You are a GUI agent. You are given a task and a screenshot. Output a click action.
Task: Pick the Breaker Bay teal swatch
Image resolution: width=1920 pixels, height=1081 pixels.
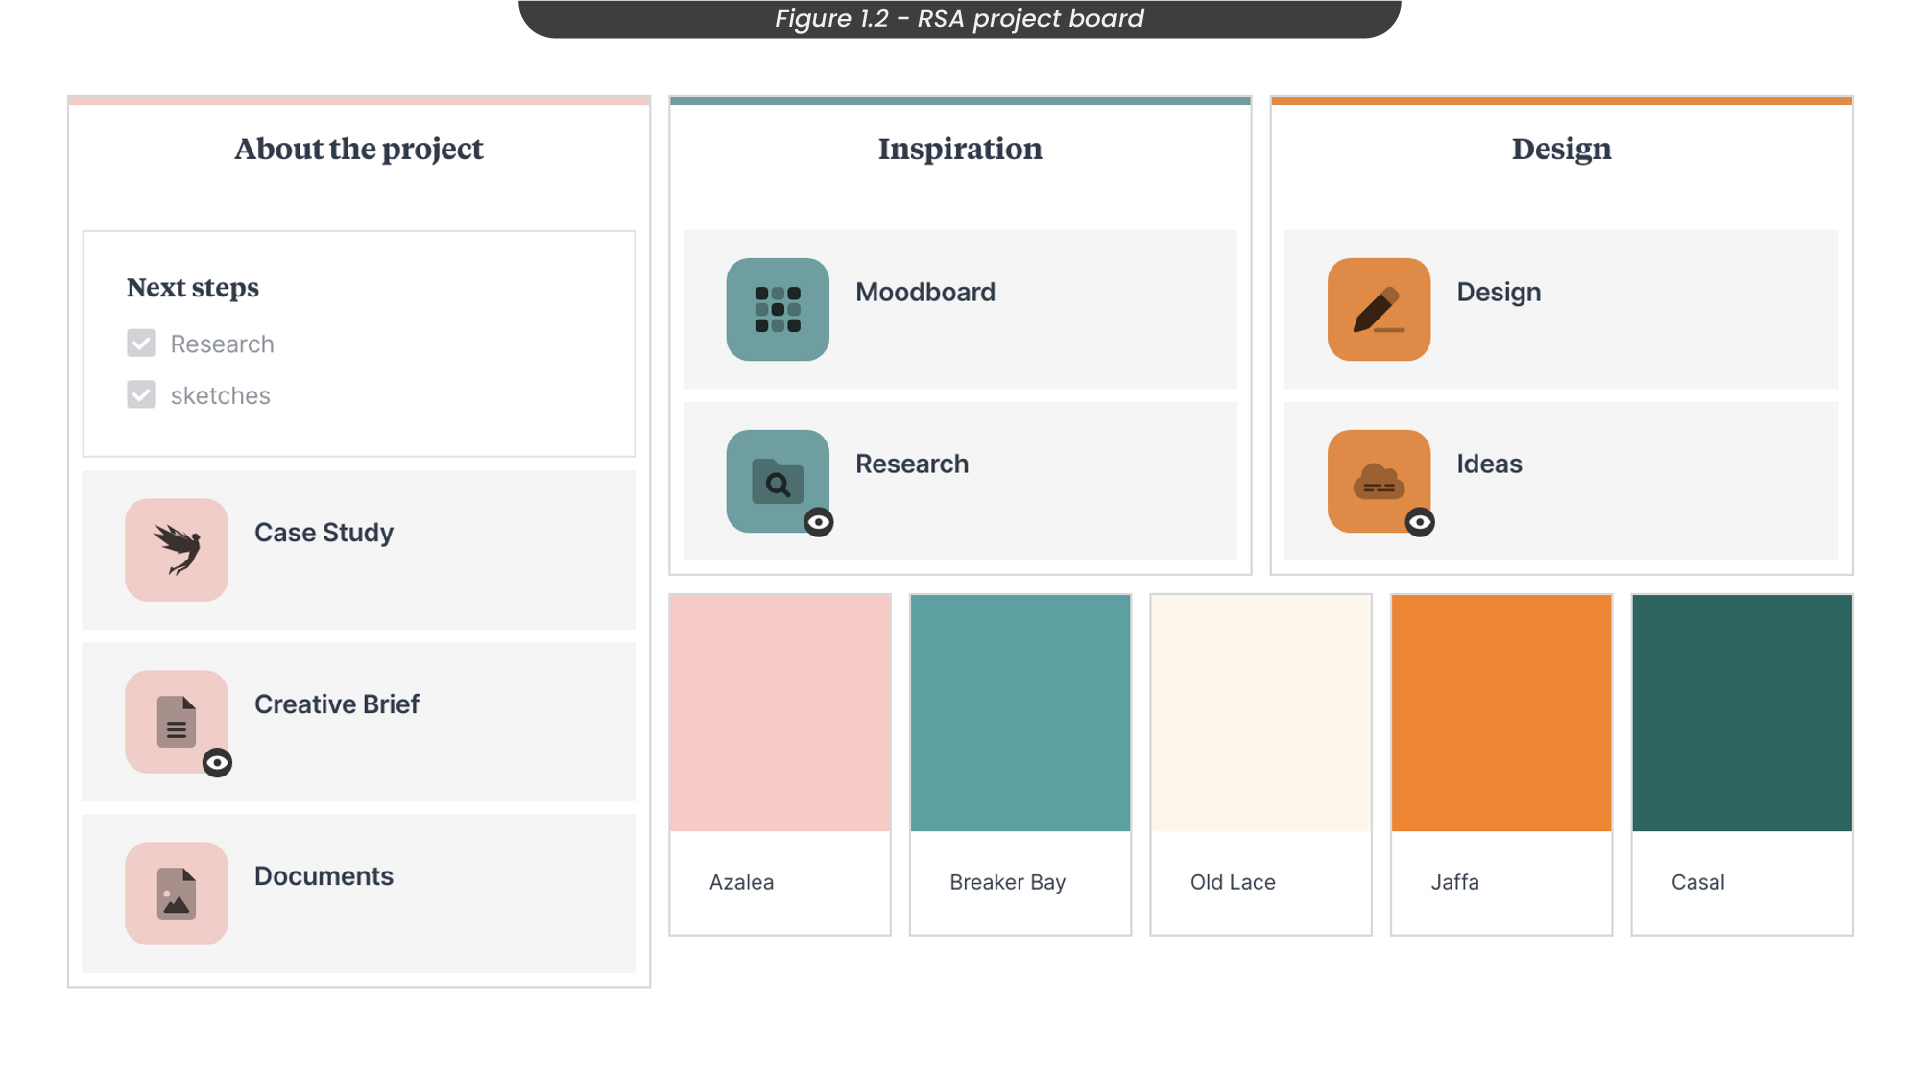coord(1020,713)
